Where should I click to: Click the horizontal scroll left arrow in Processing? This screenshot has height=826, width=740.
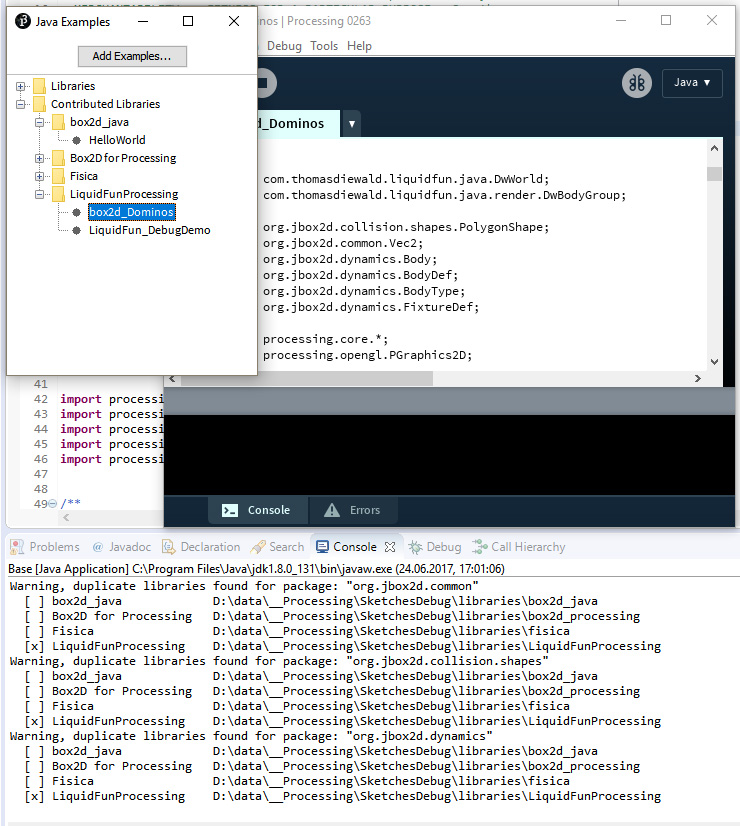coord(172,379)
